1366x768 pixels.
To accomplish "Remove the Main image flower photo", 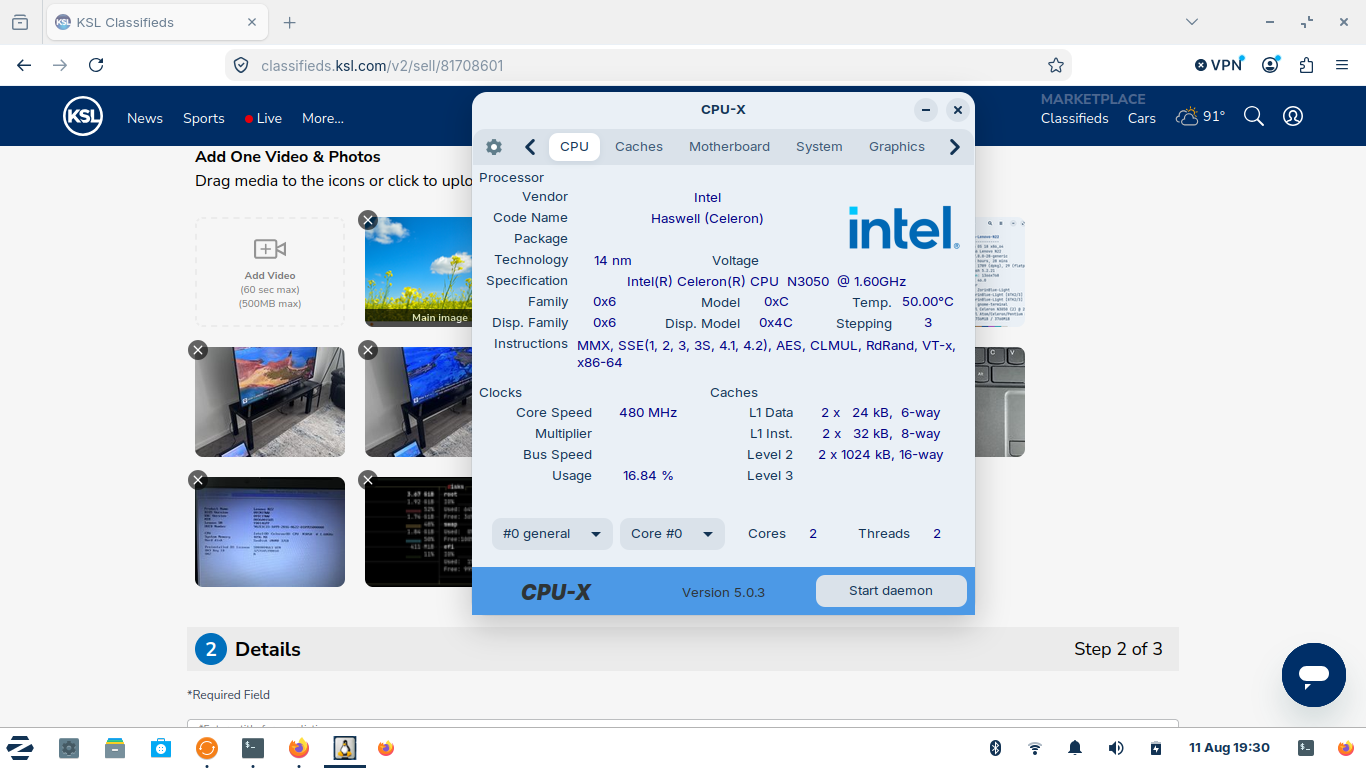I will [368, 220].
